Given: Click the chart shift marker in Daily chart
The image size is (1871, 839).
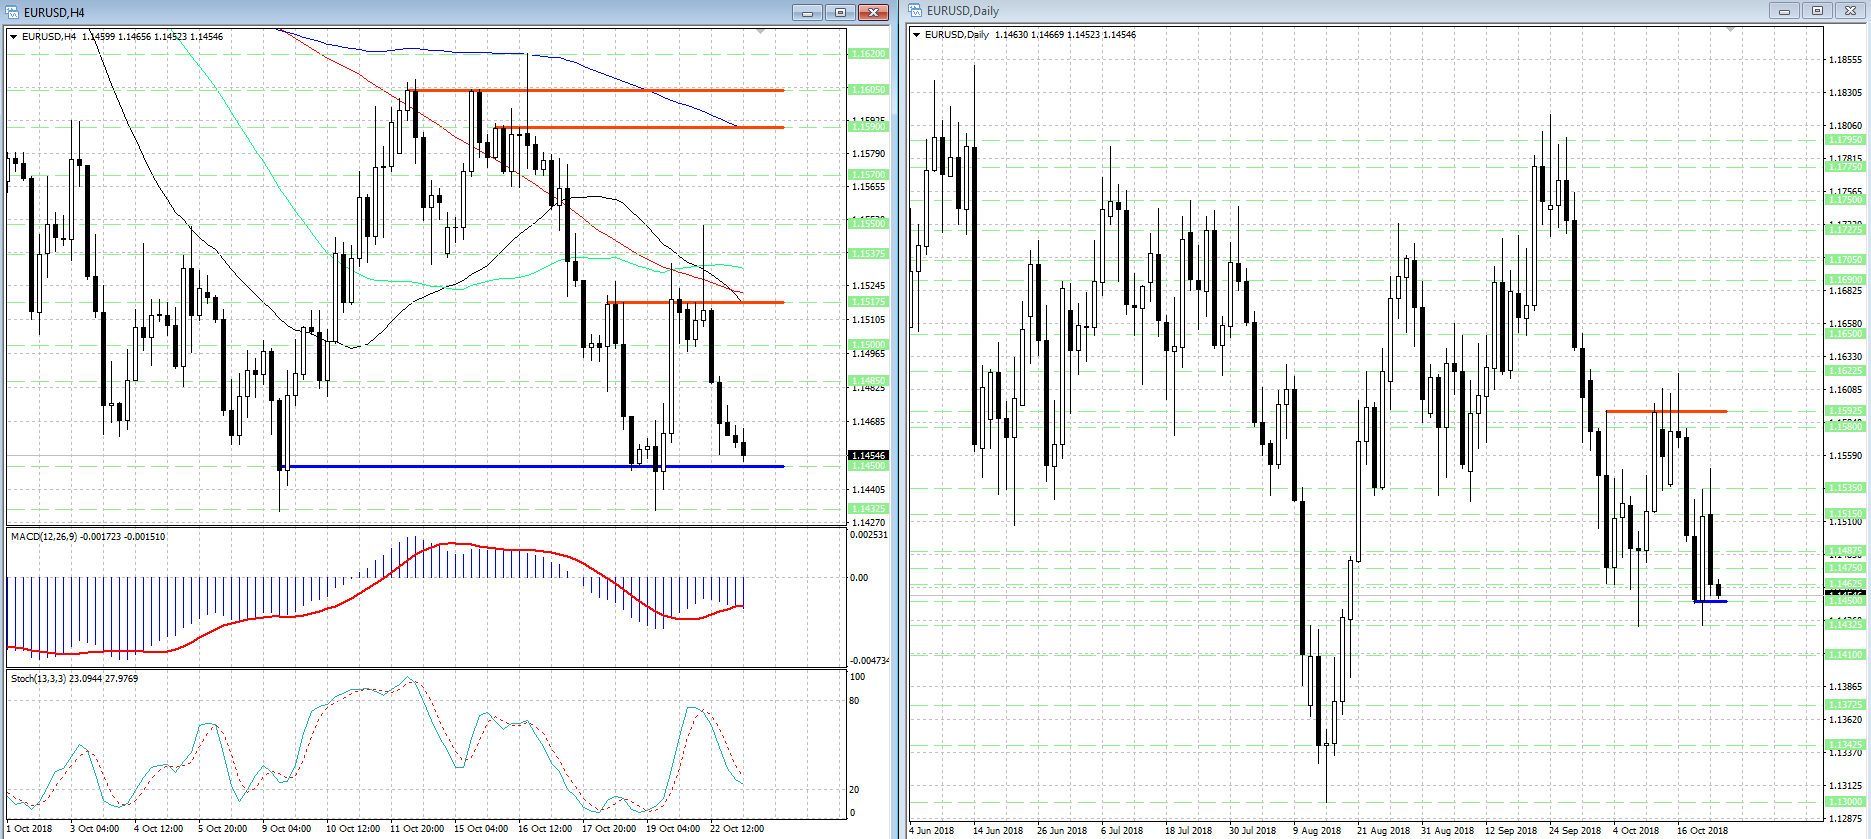Looking at the screenshot, I should coord(1730,30).
